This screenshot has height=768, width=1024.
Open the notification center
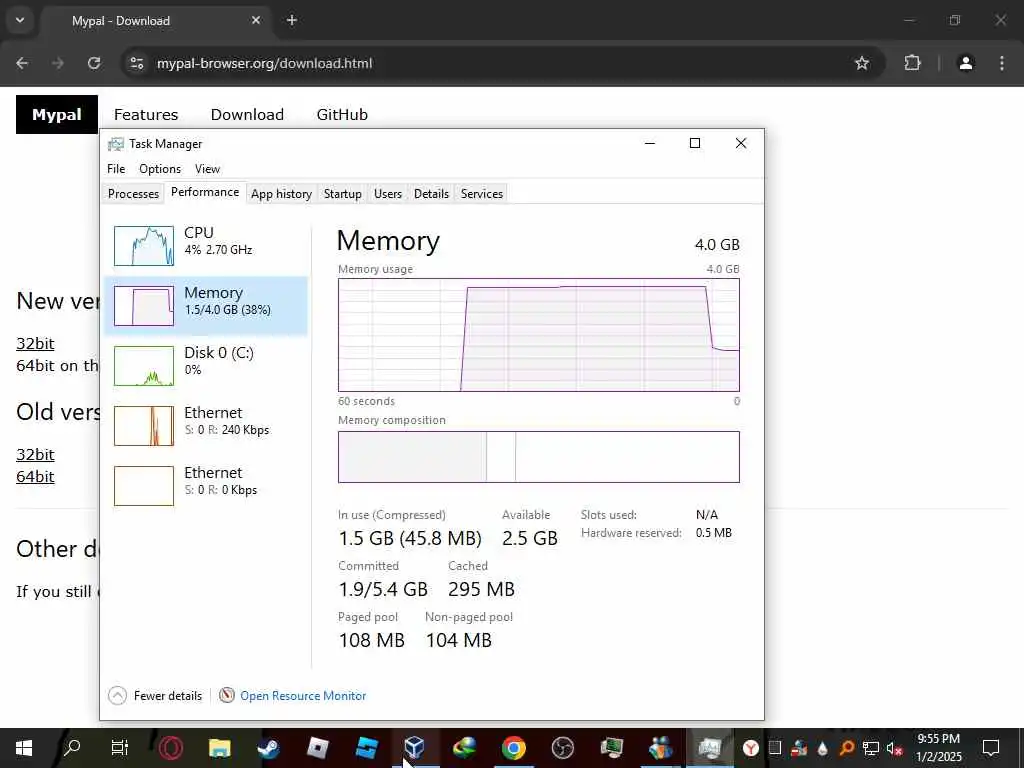pos(991,748)
